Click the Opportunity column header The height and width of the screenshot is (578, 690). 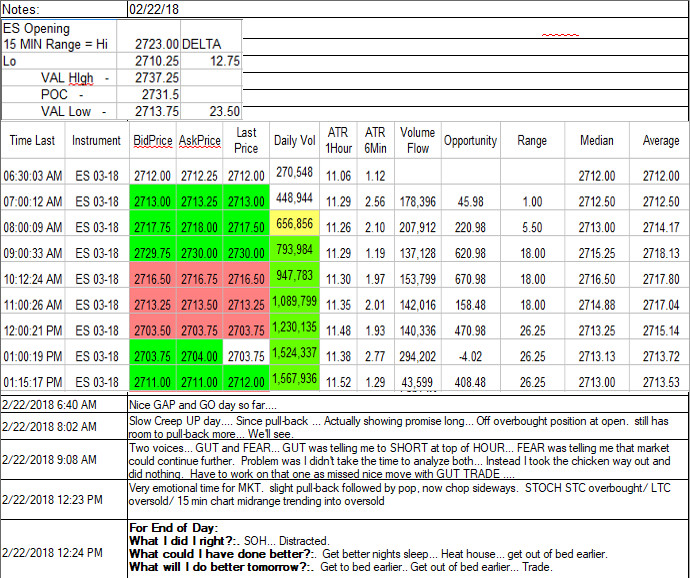tap(470, 140)
